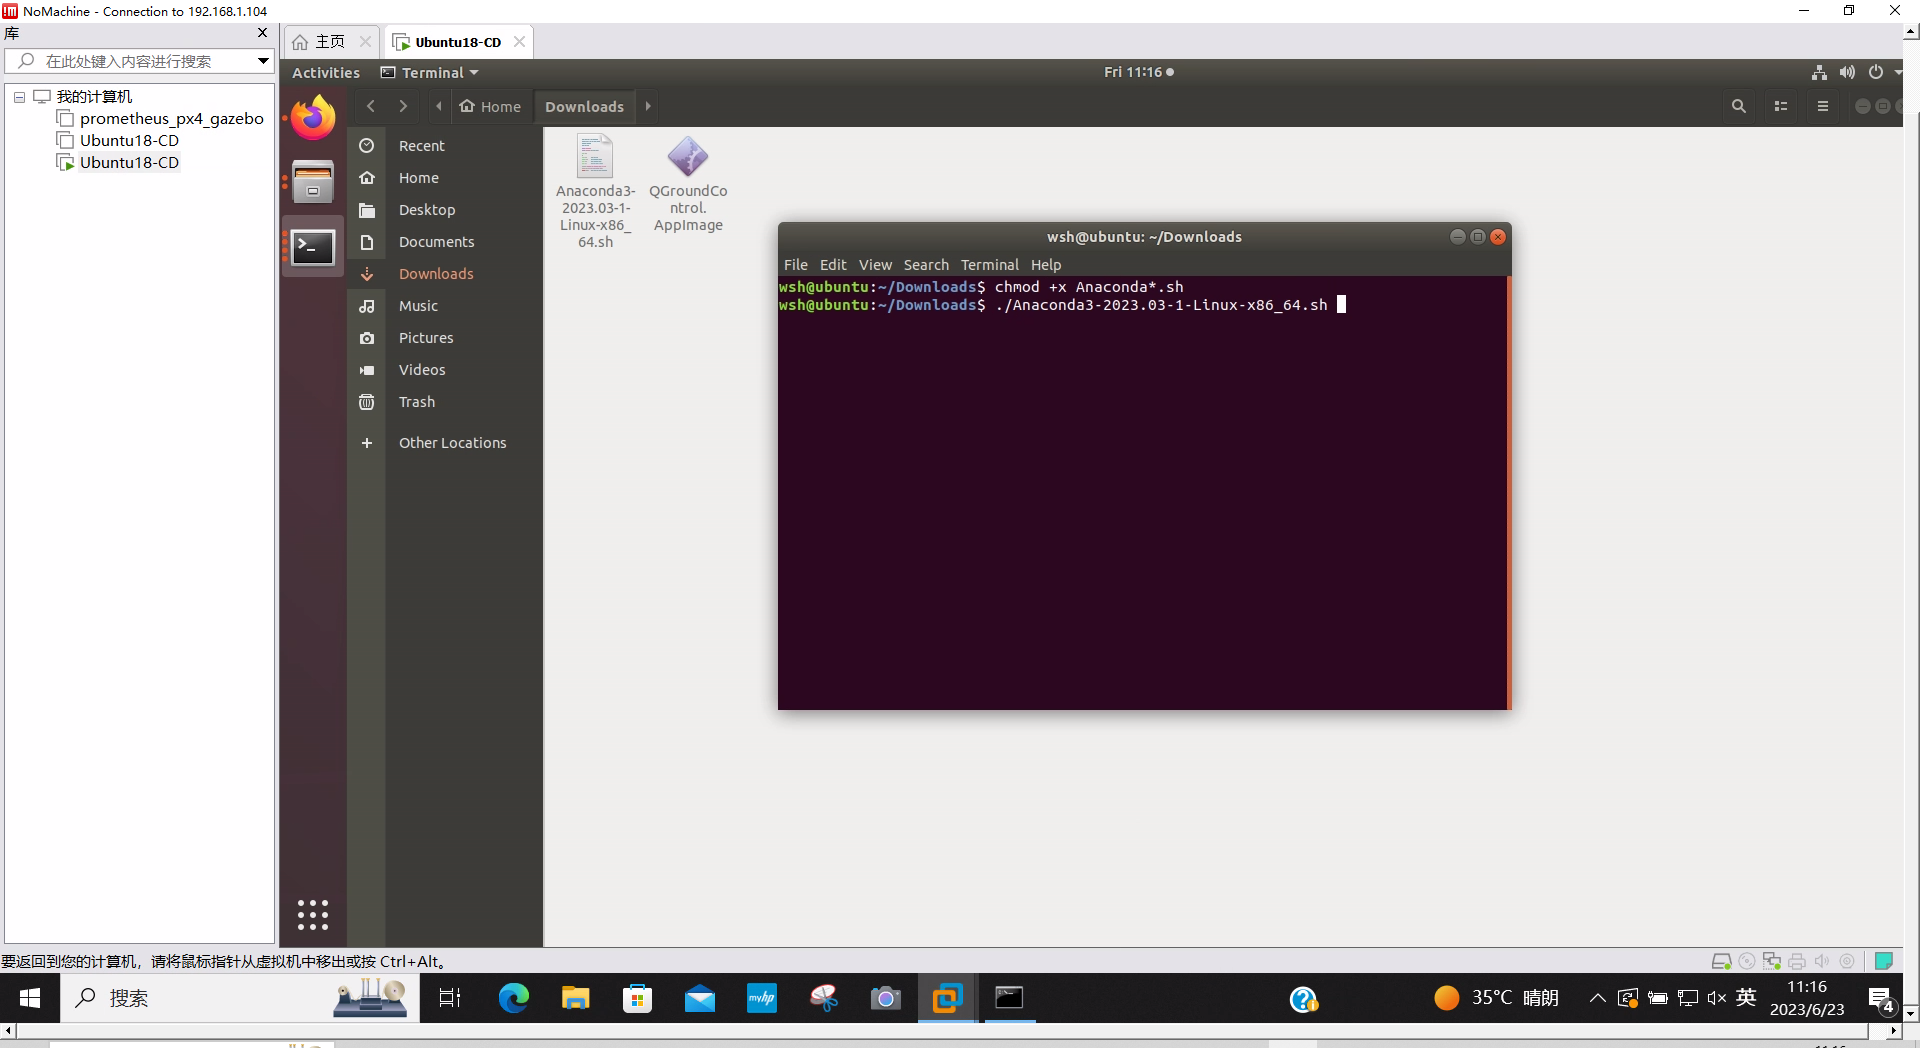Open the Files app in the dock
The height and width of the screenshot is (1048, 1920).
313,182
